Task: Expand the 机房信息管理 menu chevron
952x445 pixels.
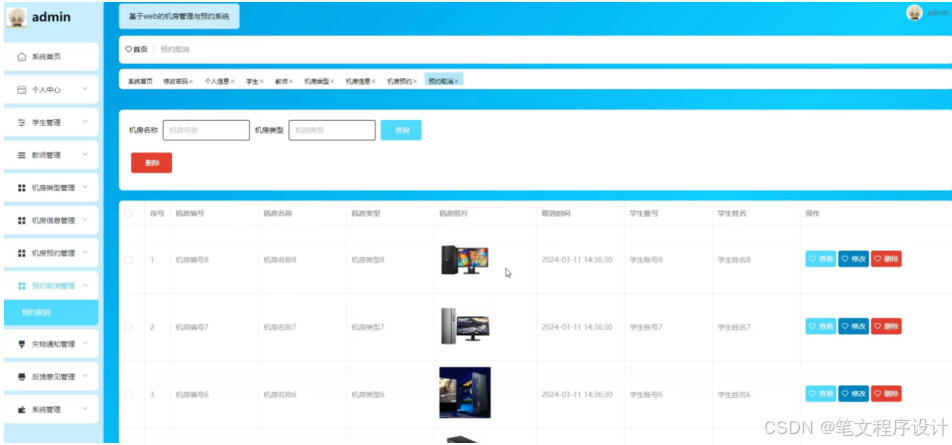Action: (x=85, y=220)
